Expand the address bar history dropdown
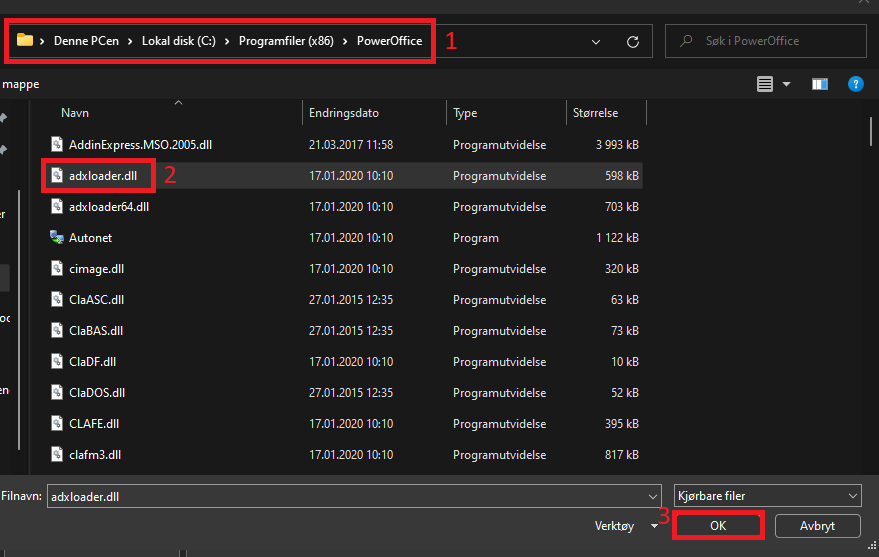Image resolution: width=879 pixels, height=557 pixels. pyautogui.click(x=596, y=41)
